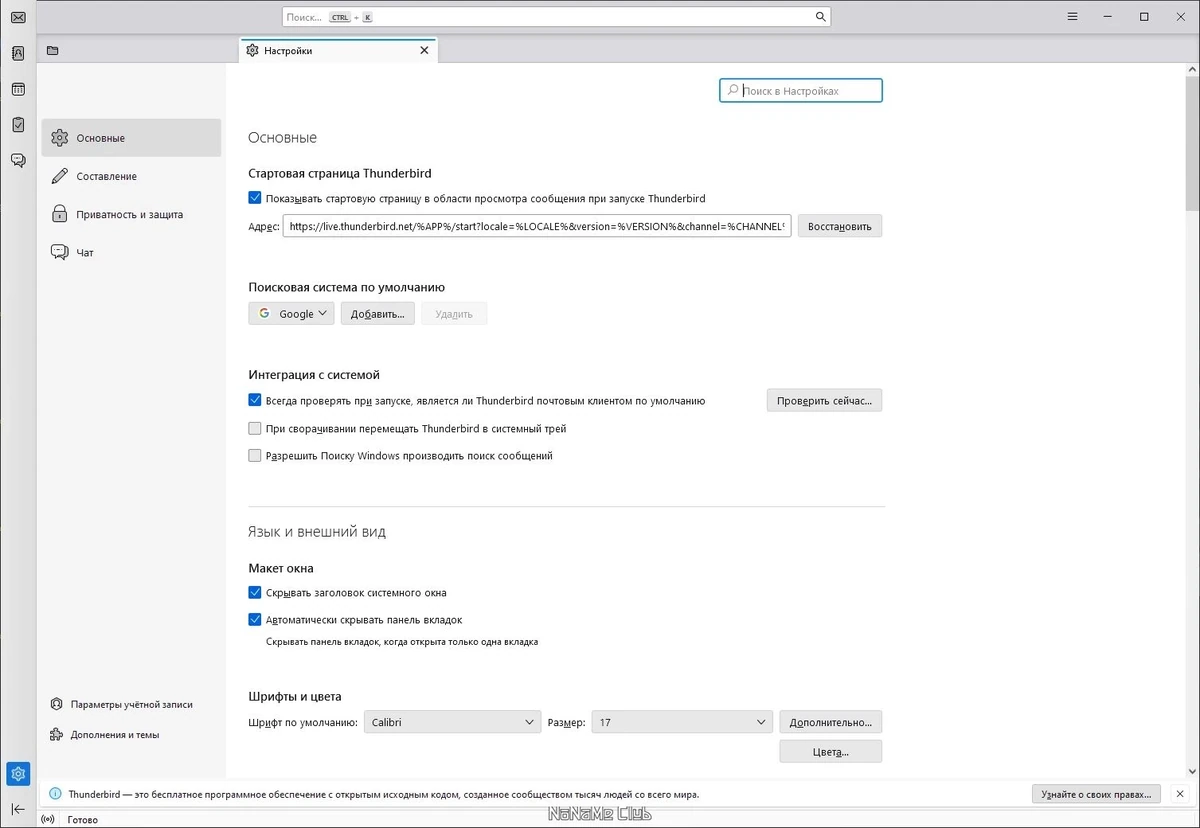Open Приватность и защита category
This screenshot has width=1200, height=828.
tap(131, 214)
